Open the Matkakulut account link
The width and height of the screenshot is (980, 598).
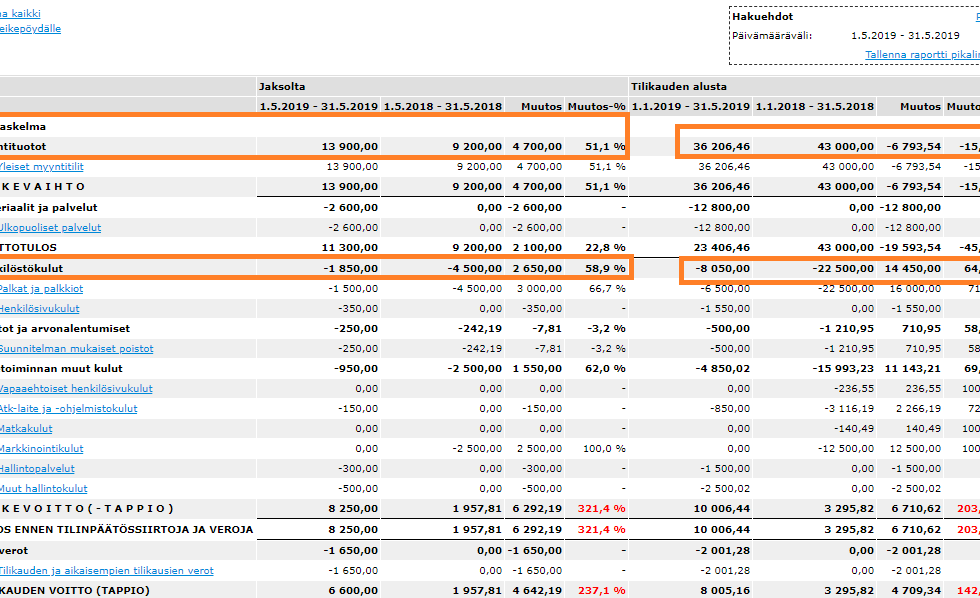coord(26,429)
